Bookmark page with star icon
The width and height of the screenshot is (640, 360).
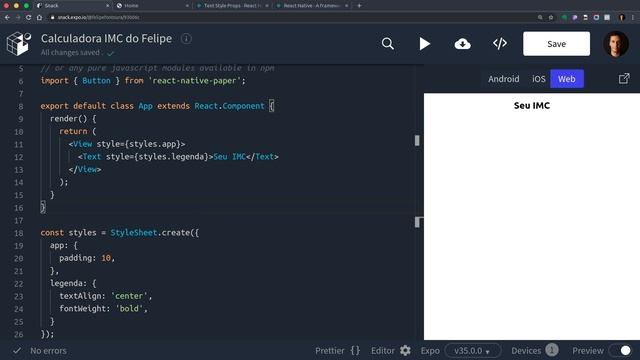tap(551, 18)
